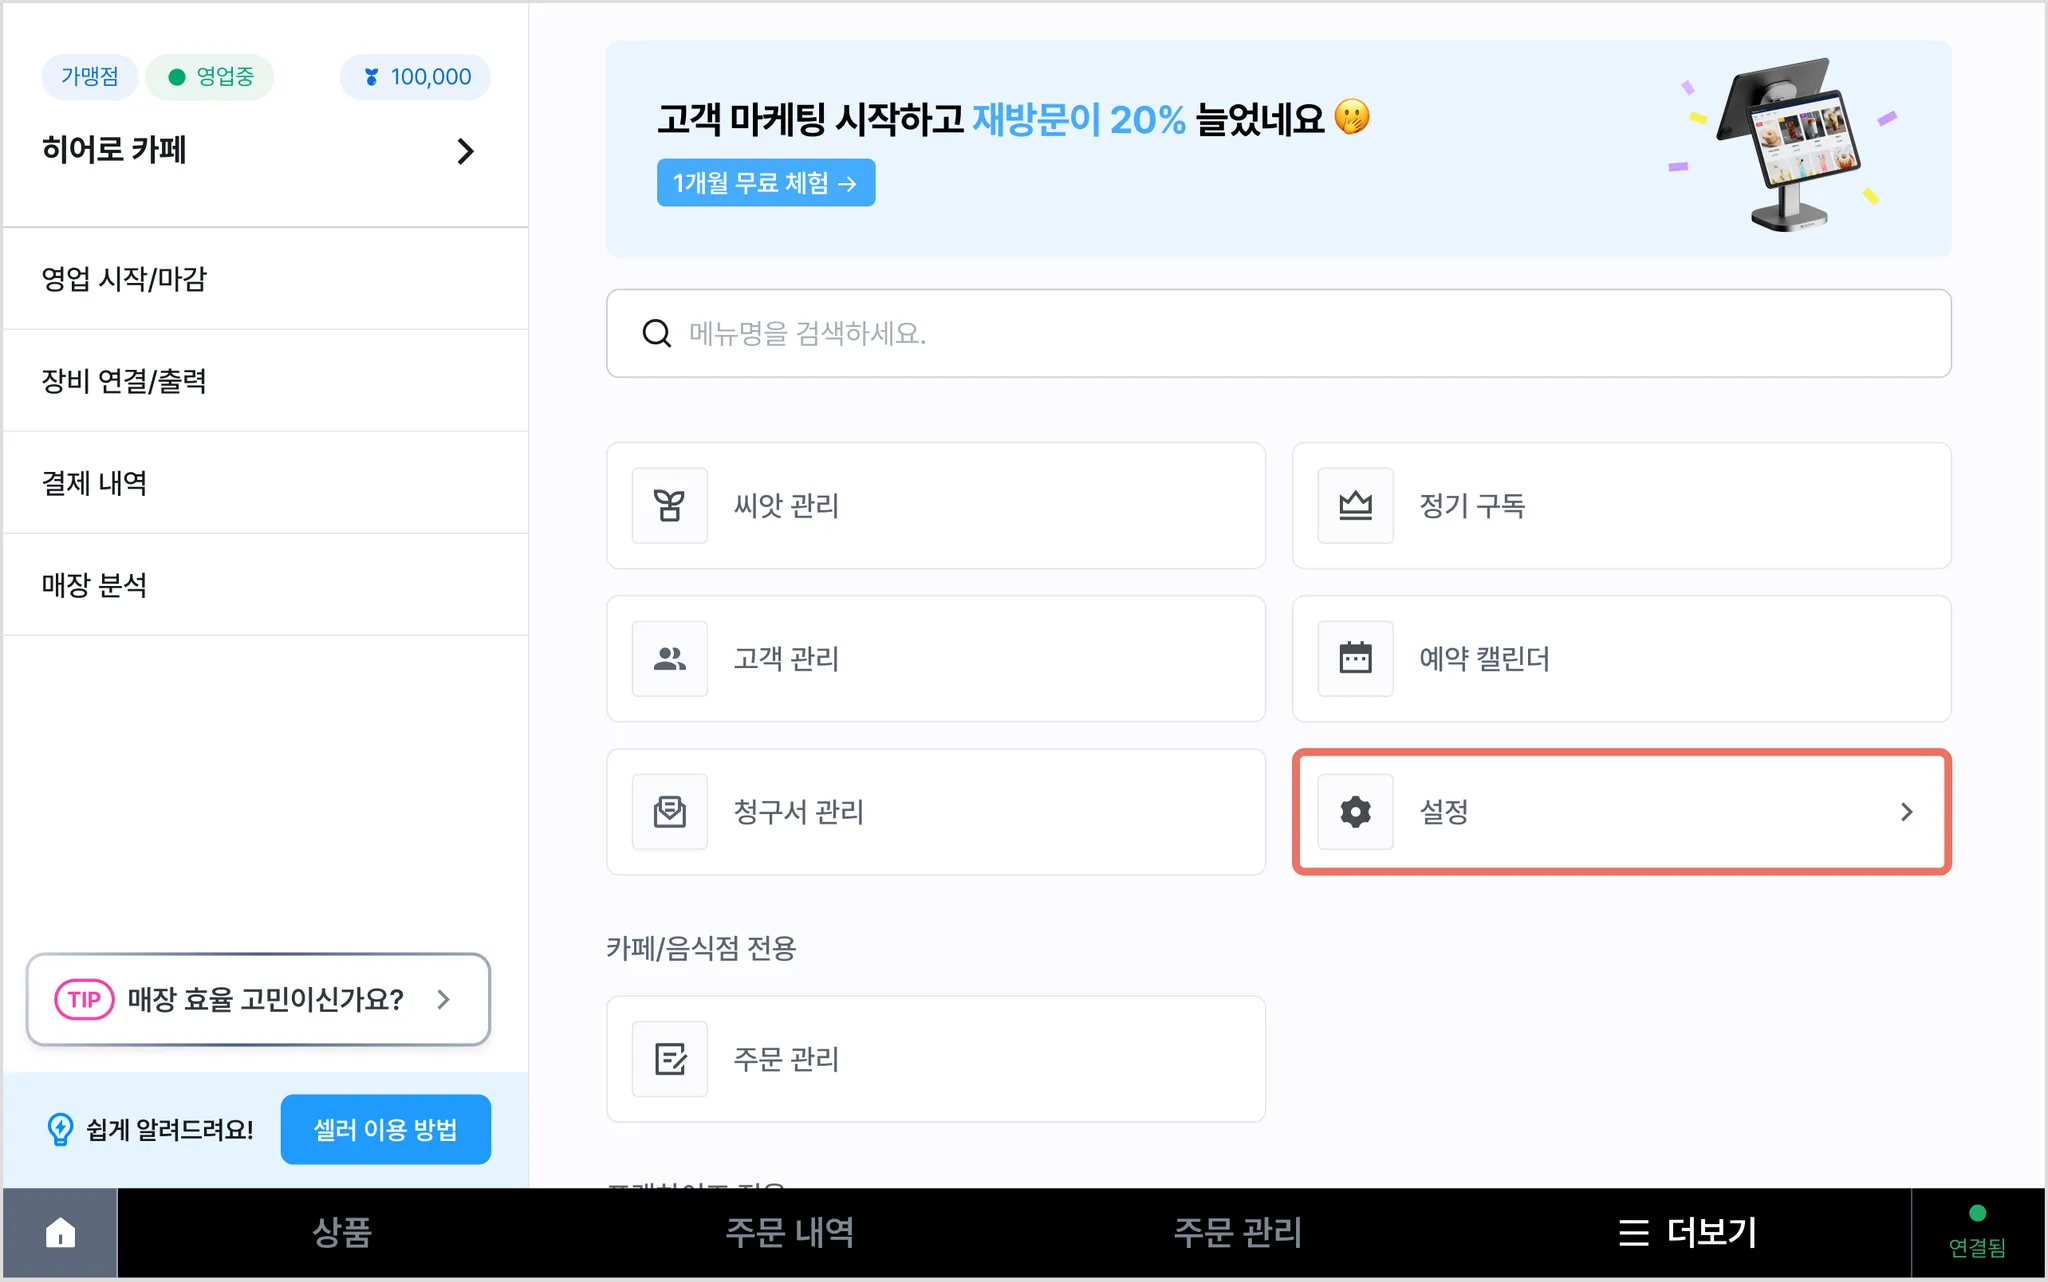Open the 예약 캘린더 calendar icon
2048x1282 pixels.
[x=1355, y=659]
